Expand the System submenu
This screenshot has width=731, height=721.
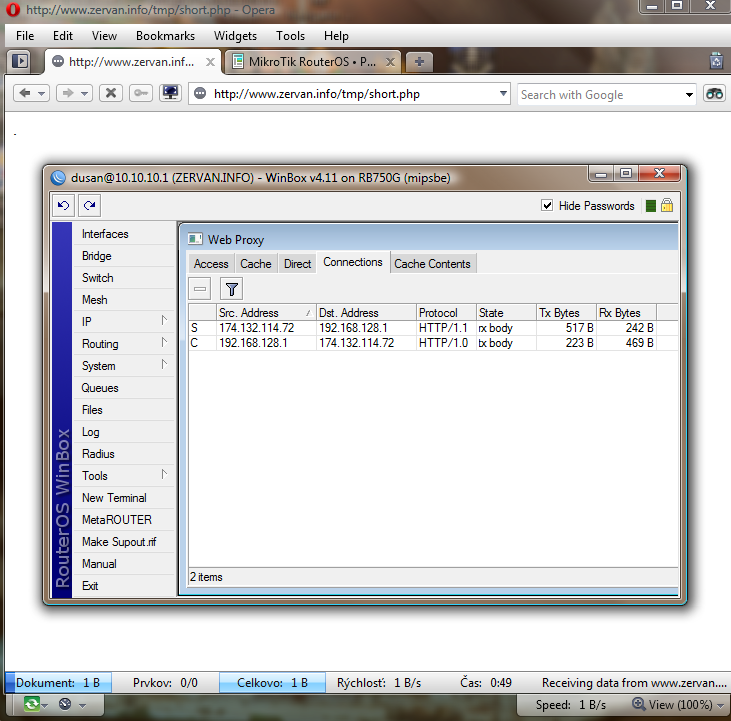164,364
